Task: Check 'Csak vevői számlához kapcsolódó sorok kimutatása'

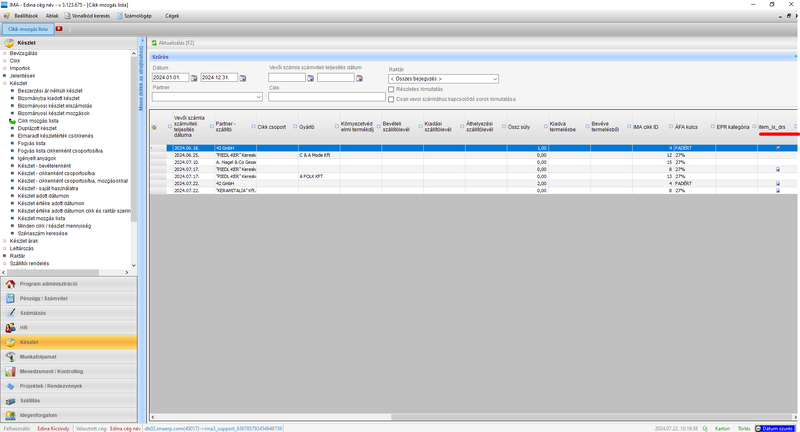Action: [x=391, y=99]
